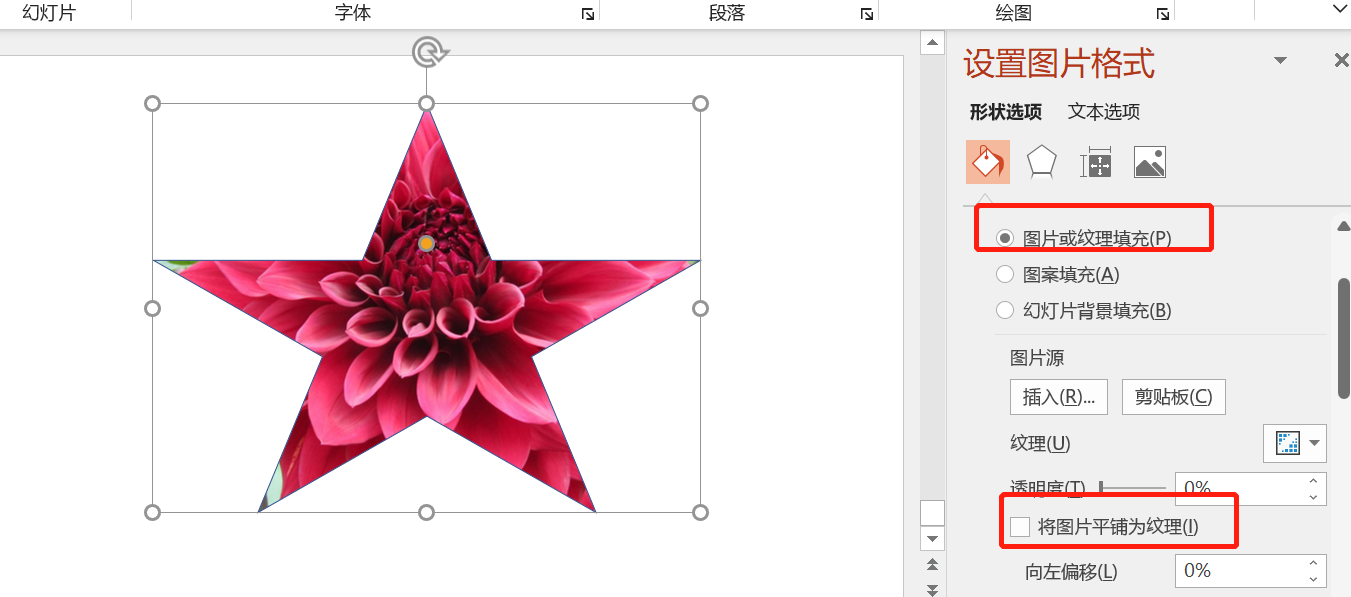Screen dimensions: 1351x597
Task: Click the right-middle resize handle
Action: tap(700, 308)
